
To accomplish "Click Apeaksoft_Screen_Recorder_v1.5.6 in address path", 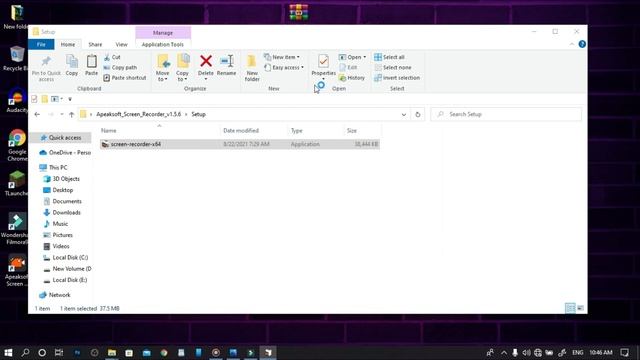I will point(138,114).
